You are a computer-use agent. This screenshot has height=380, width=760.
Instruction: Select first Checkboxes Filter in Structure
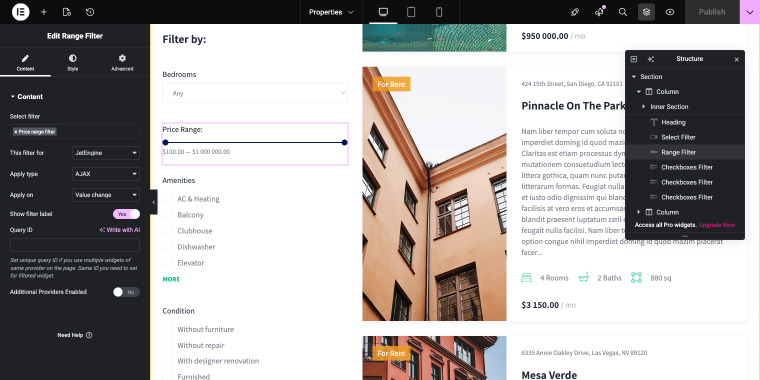684,167
